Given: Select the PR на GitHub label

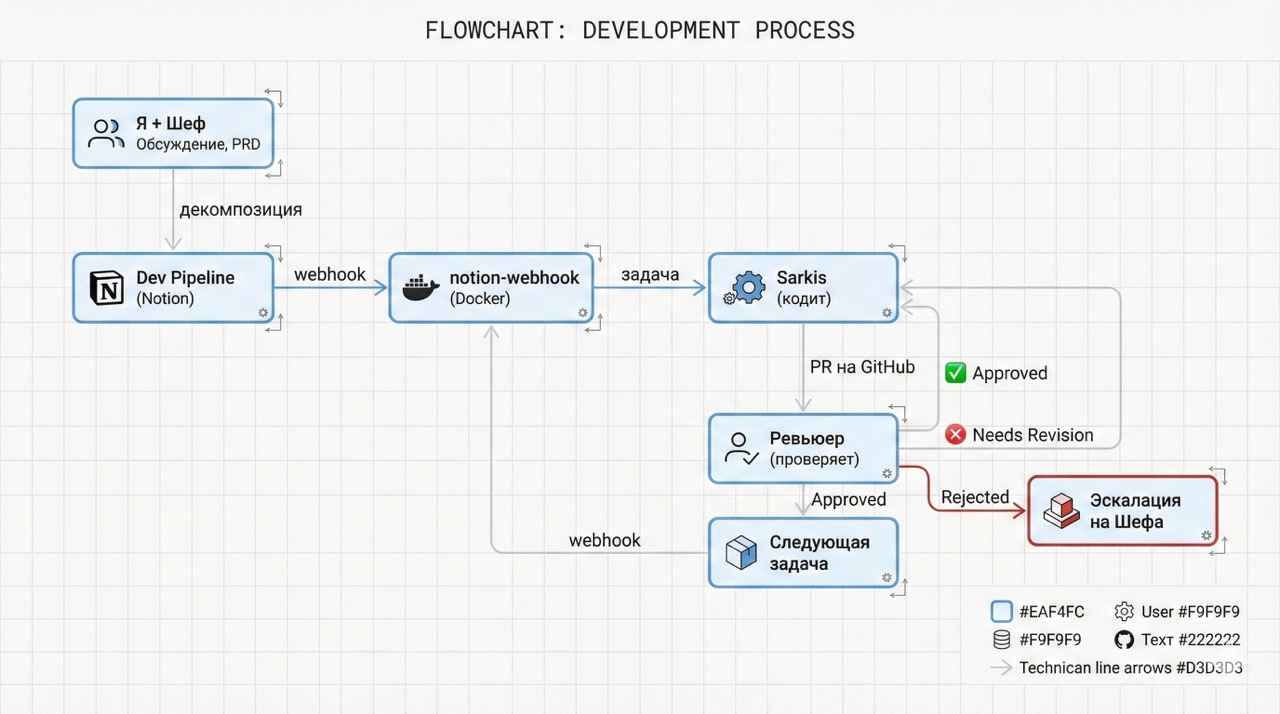Looking at the screenshot, I should (862, 367).
